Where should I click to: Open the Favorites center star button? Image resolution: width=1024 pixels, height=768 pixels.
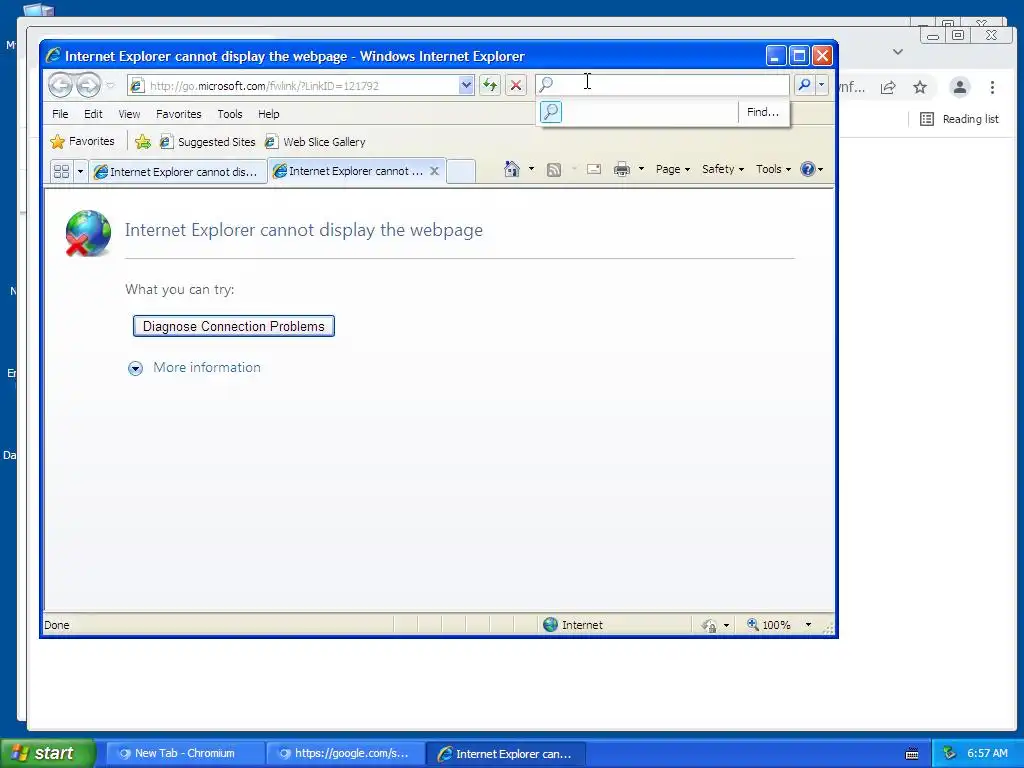click(x=82, y=141)
